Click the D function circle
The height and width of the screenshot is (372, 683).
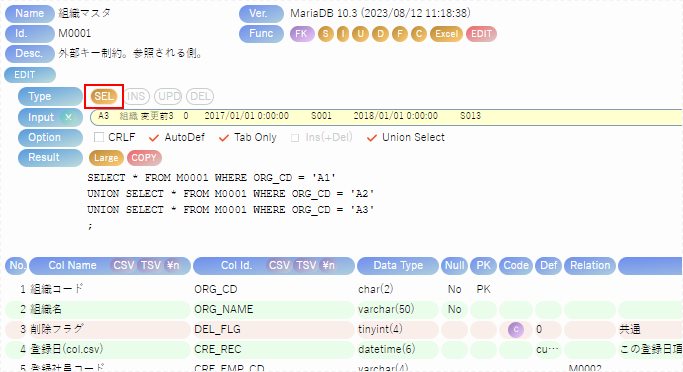point(380,34)
